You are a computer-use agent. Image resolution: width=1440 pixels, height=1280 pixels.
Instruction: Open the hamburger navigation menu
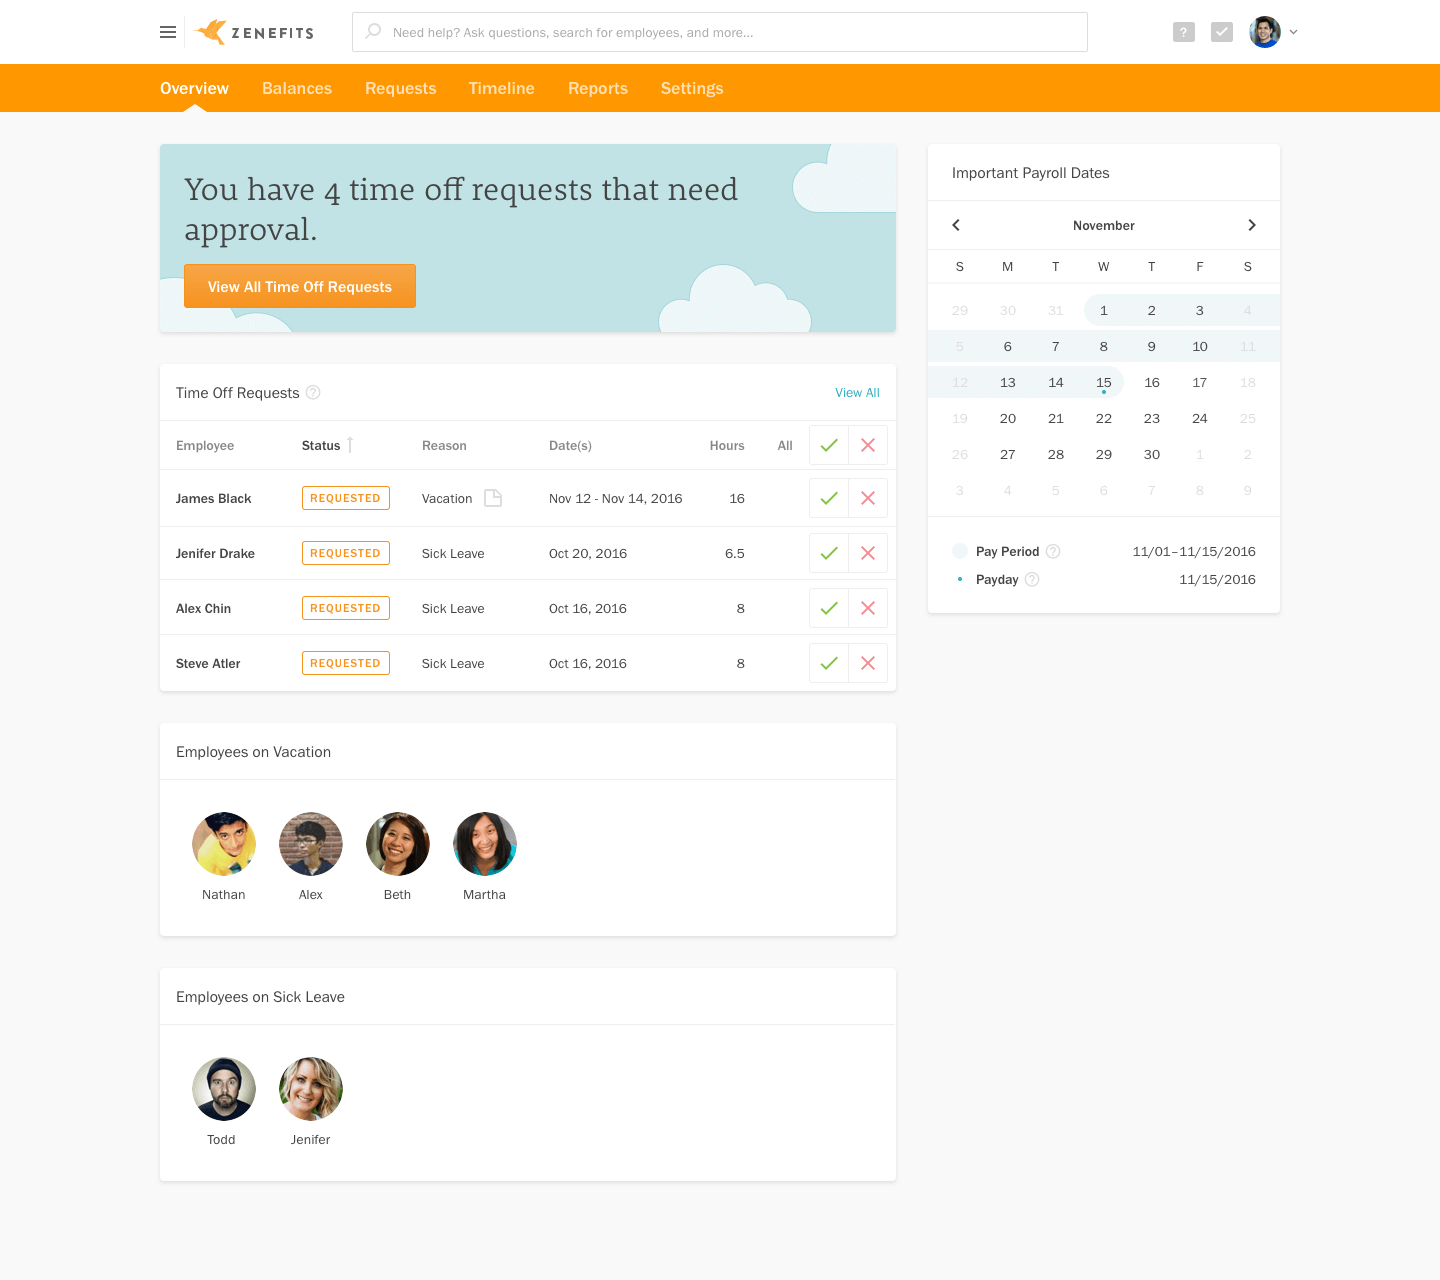tap(168, 32)
